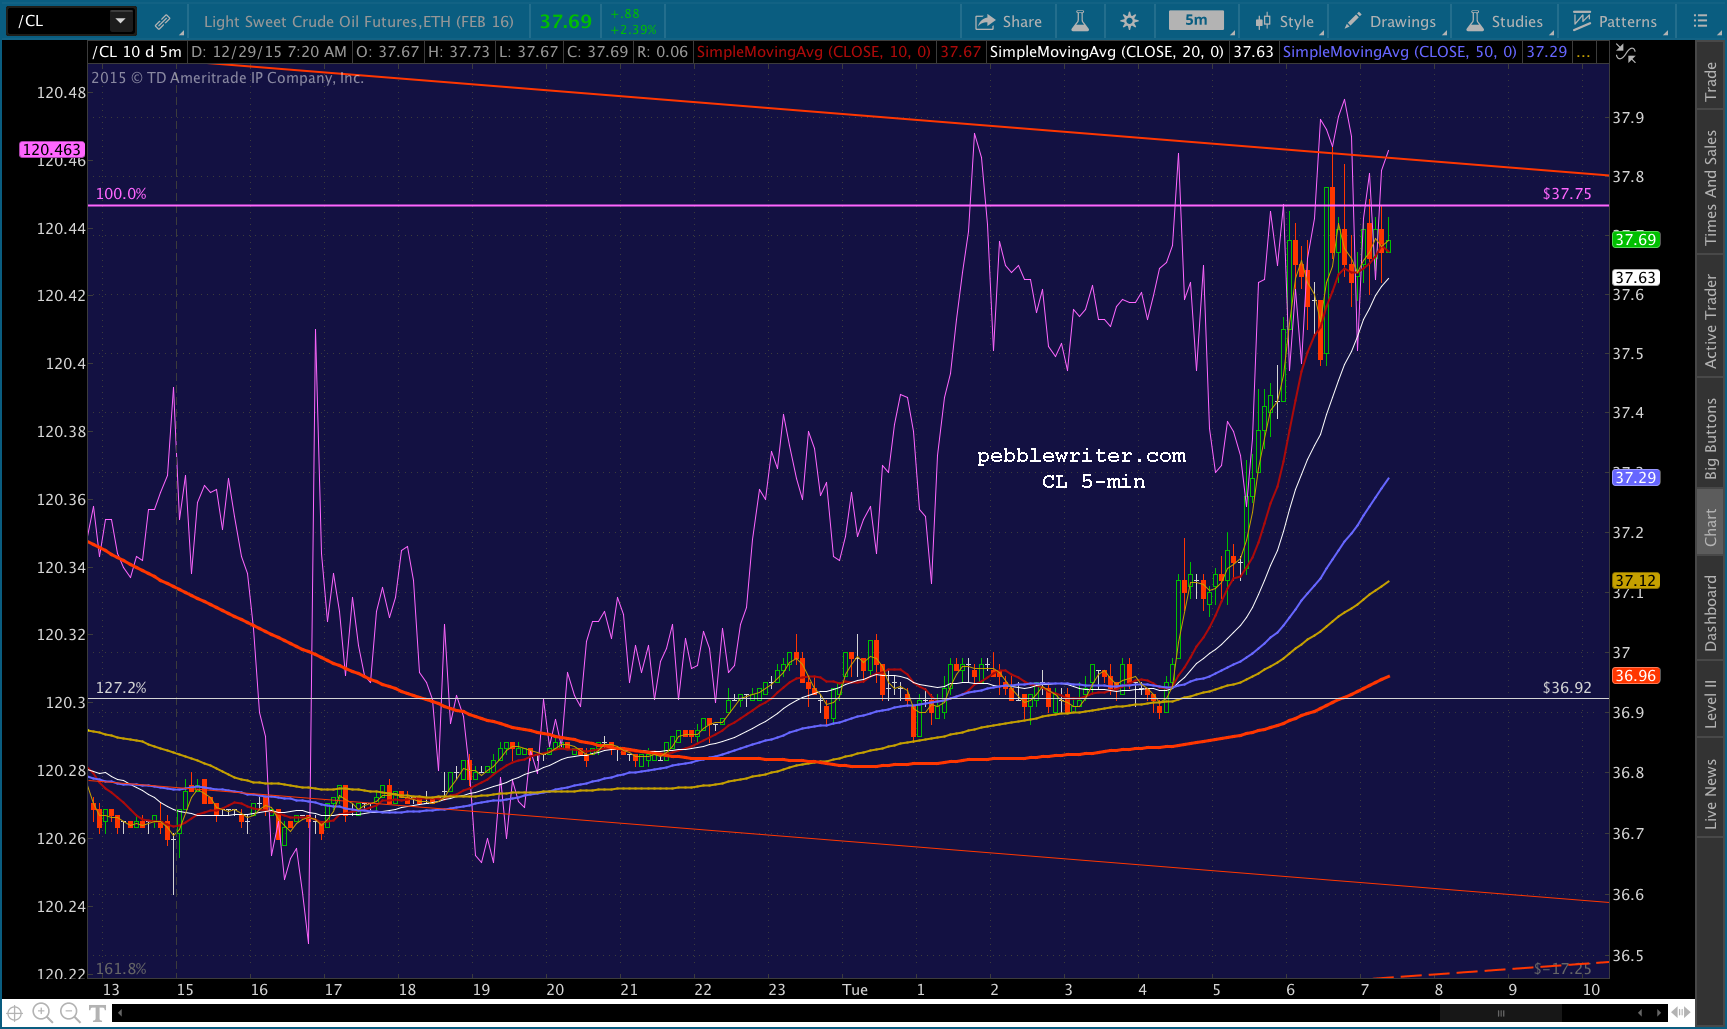Switch to the Times And Sales tab
Screen dimensions: 1727x1029
coord(1711,188)
